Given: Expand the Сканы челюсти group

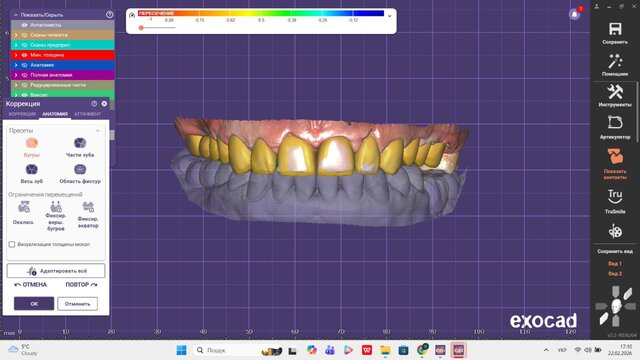Looking at the screenshot, I should click(16, 35).
